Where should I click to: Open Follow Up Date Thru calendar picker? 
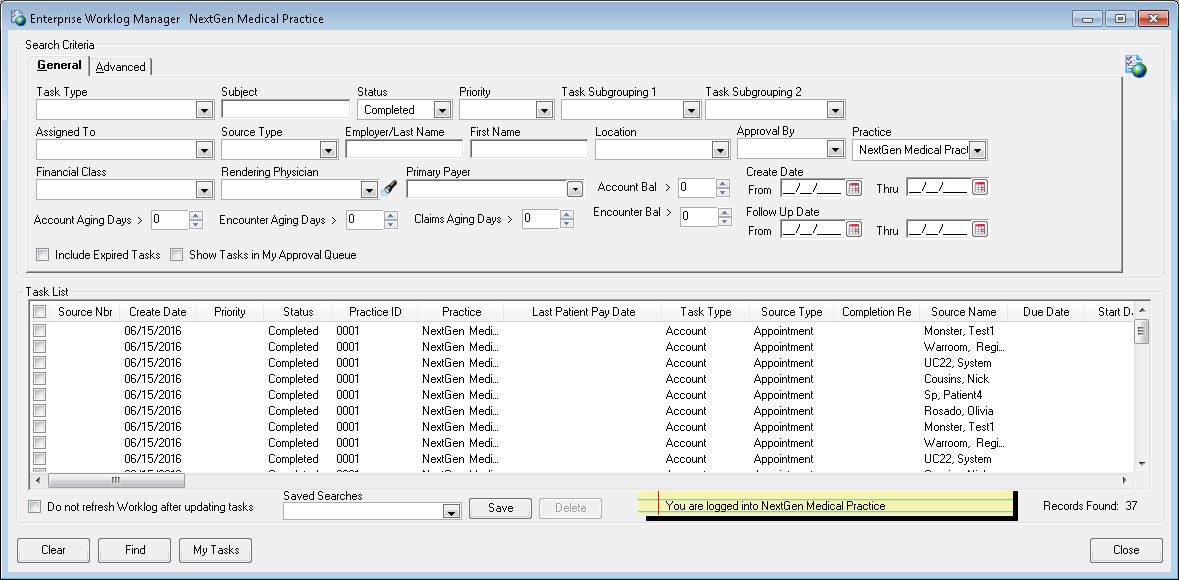point(979,229)
